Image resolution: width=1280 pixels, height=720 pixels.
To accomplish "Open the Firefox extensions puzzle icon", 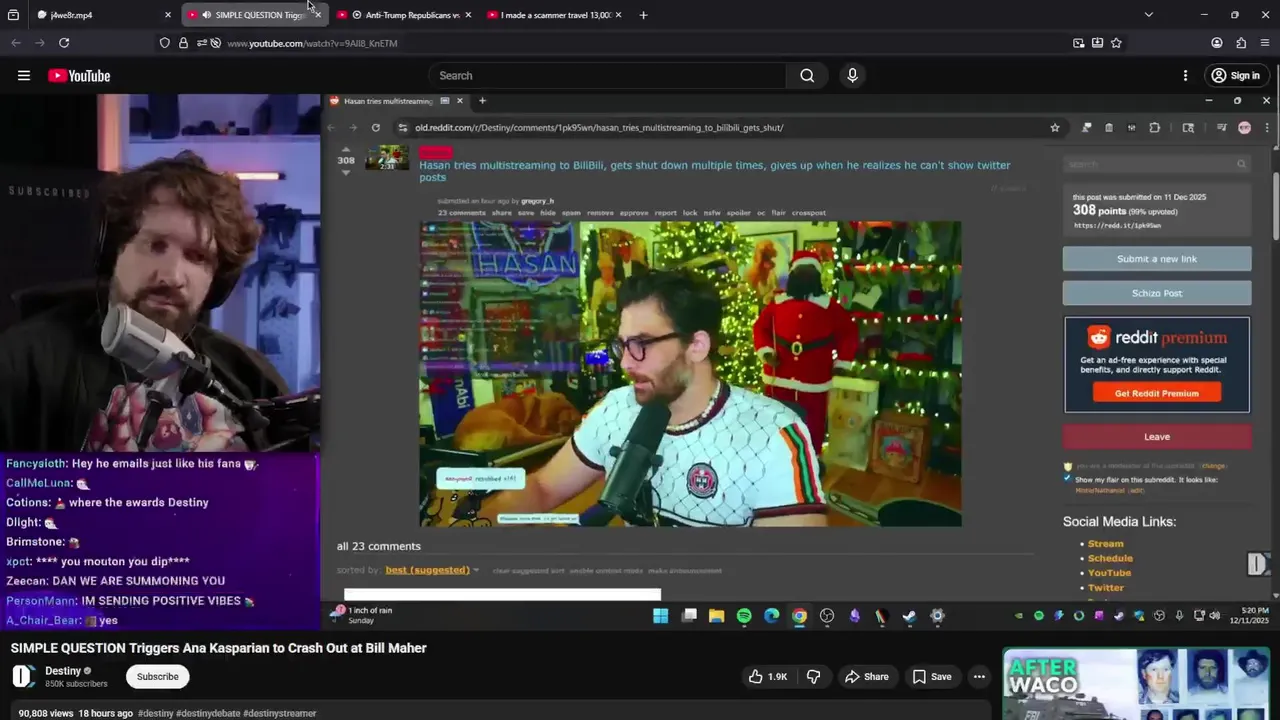I will (1241, 43).
